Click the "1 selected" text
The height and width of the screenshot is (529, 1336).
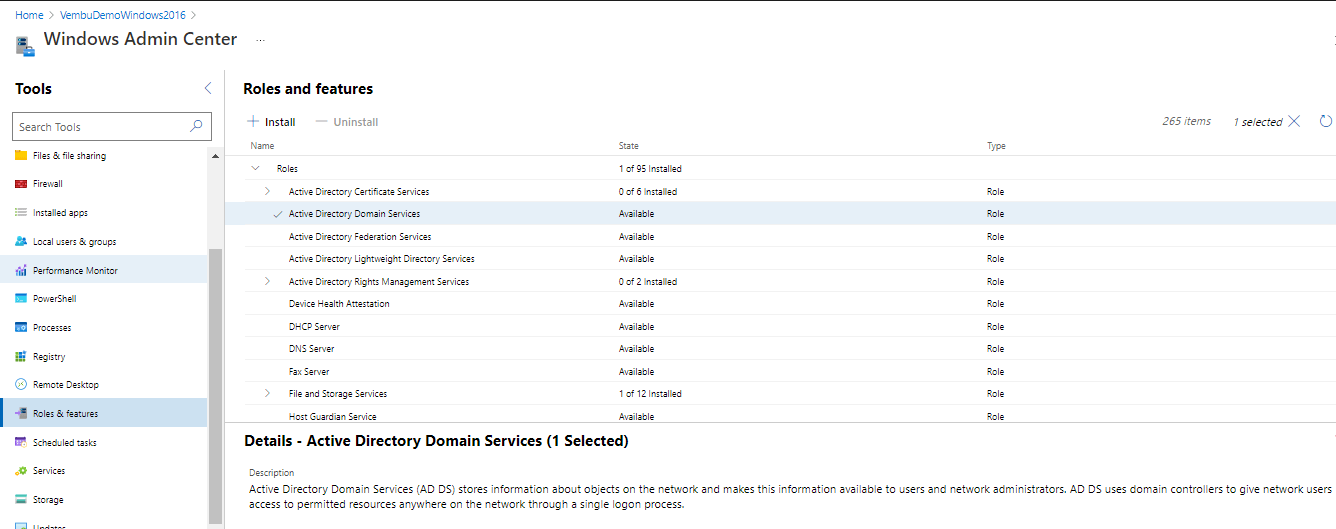(x=1257, y=122)
